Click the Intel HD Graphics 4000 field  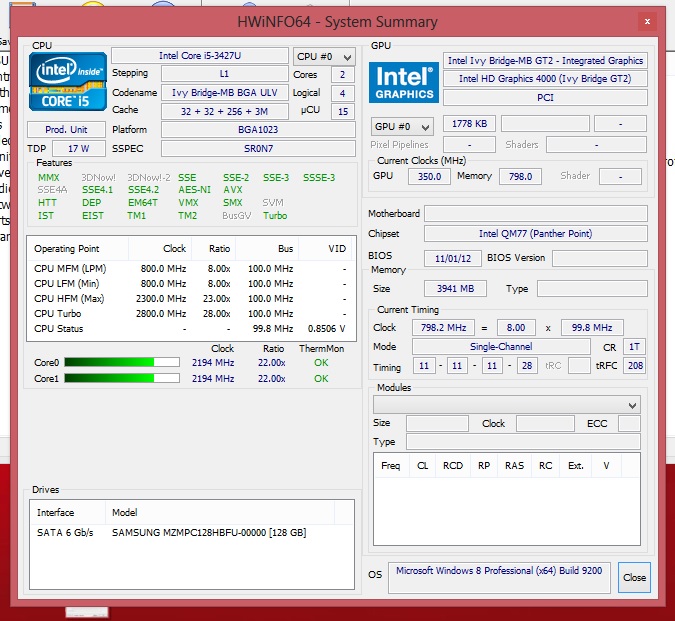[x=545, y=79]
